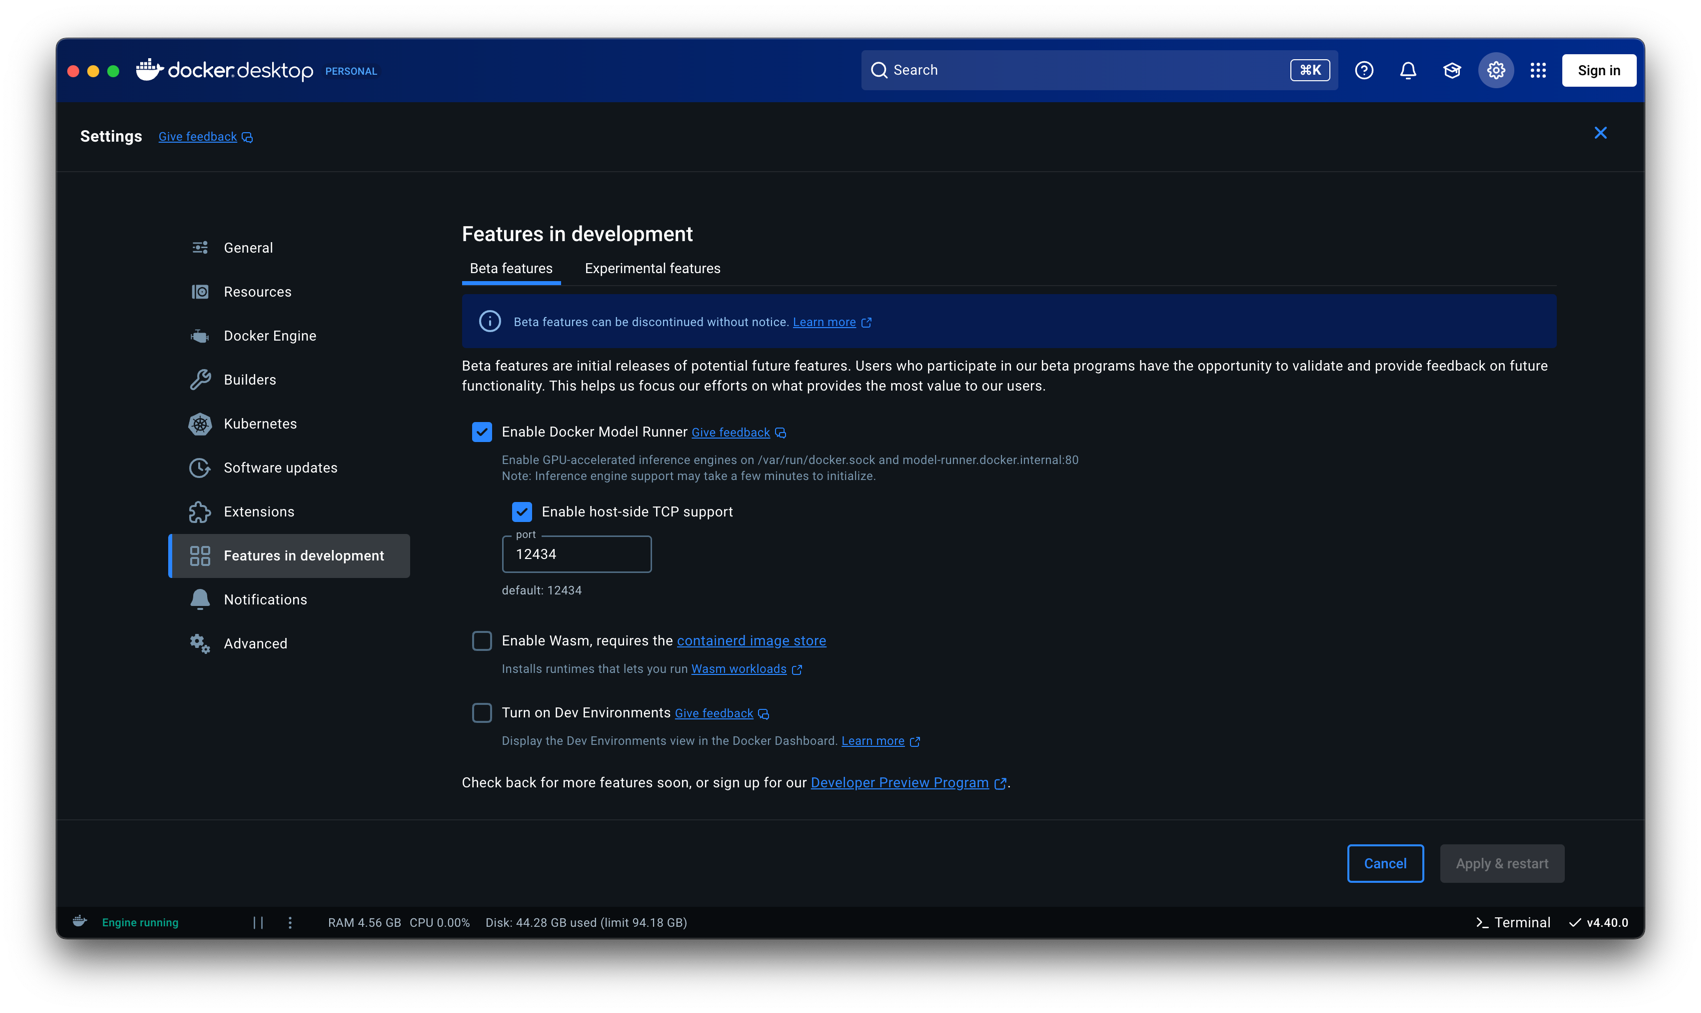1701x1013 pixels.
Task: Open engine options three-dot menu
Action: tap(290, 923)
